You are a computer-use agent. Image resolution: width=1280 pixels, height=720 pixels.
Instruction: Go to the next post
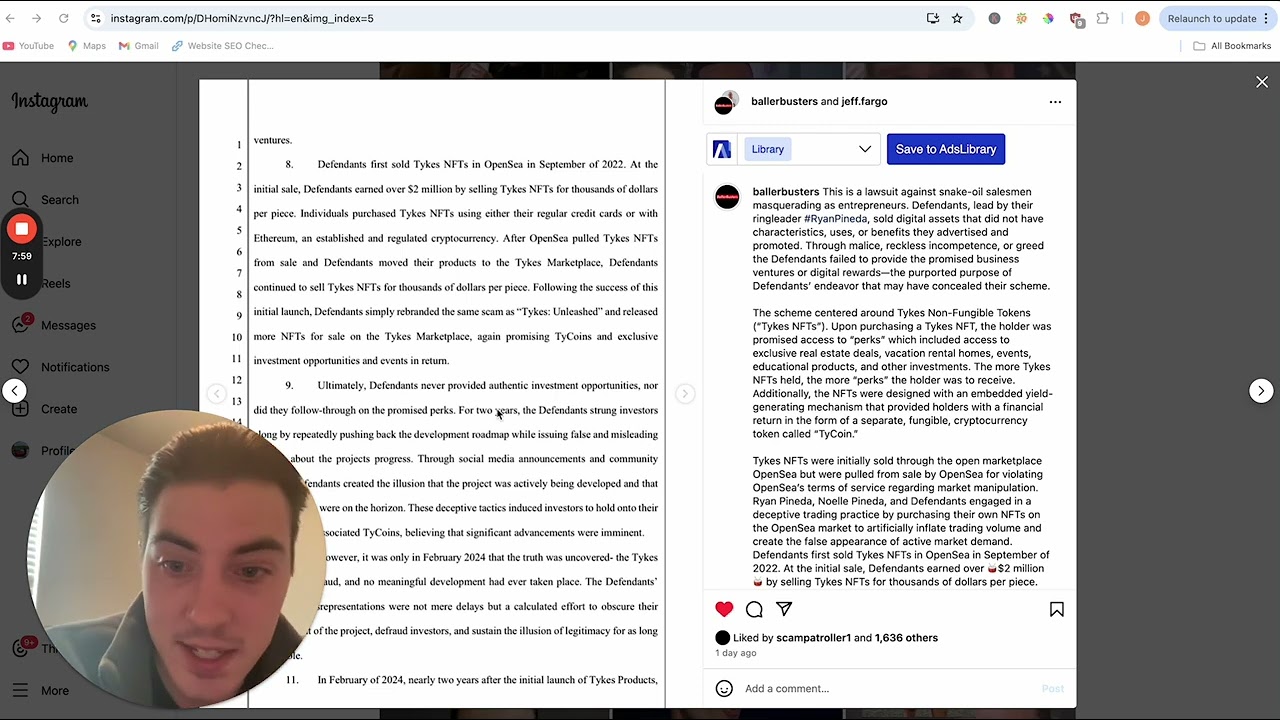coord(1261,391)
